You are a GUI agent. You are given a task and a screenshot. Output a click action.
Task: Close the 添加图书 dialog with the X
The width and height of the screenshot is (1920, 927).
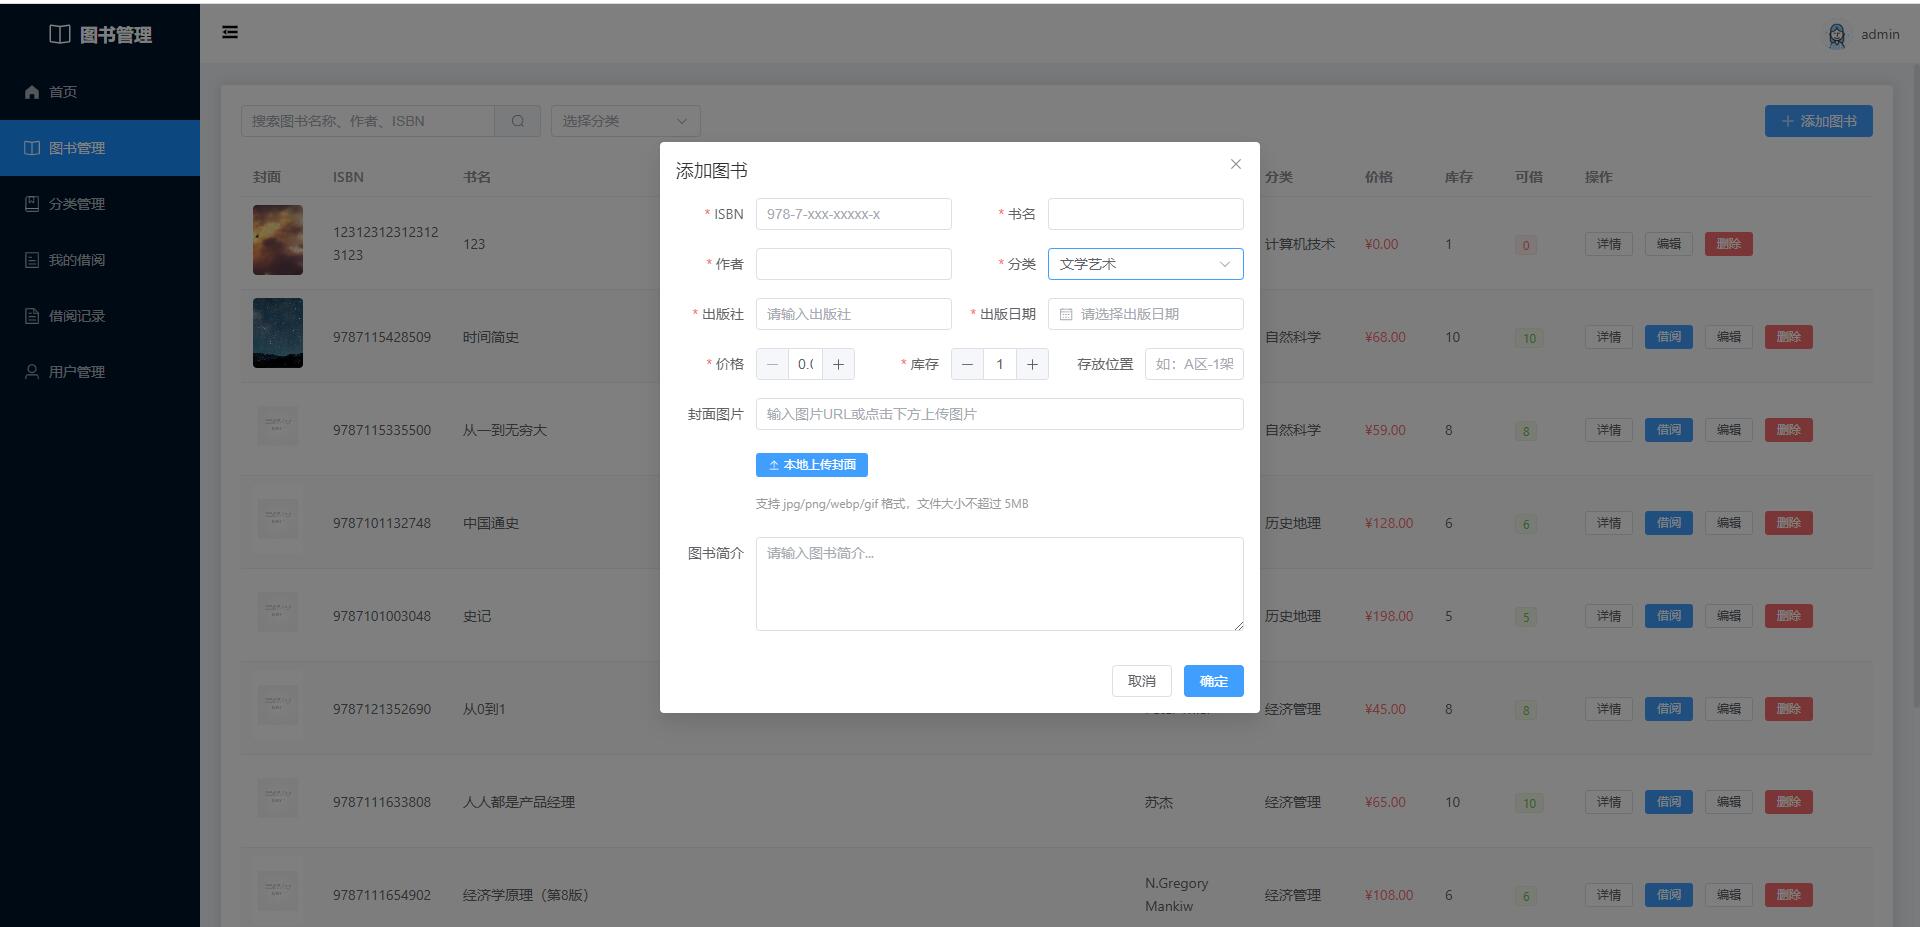click(1235, 164)
